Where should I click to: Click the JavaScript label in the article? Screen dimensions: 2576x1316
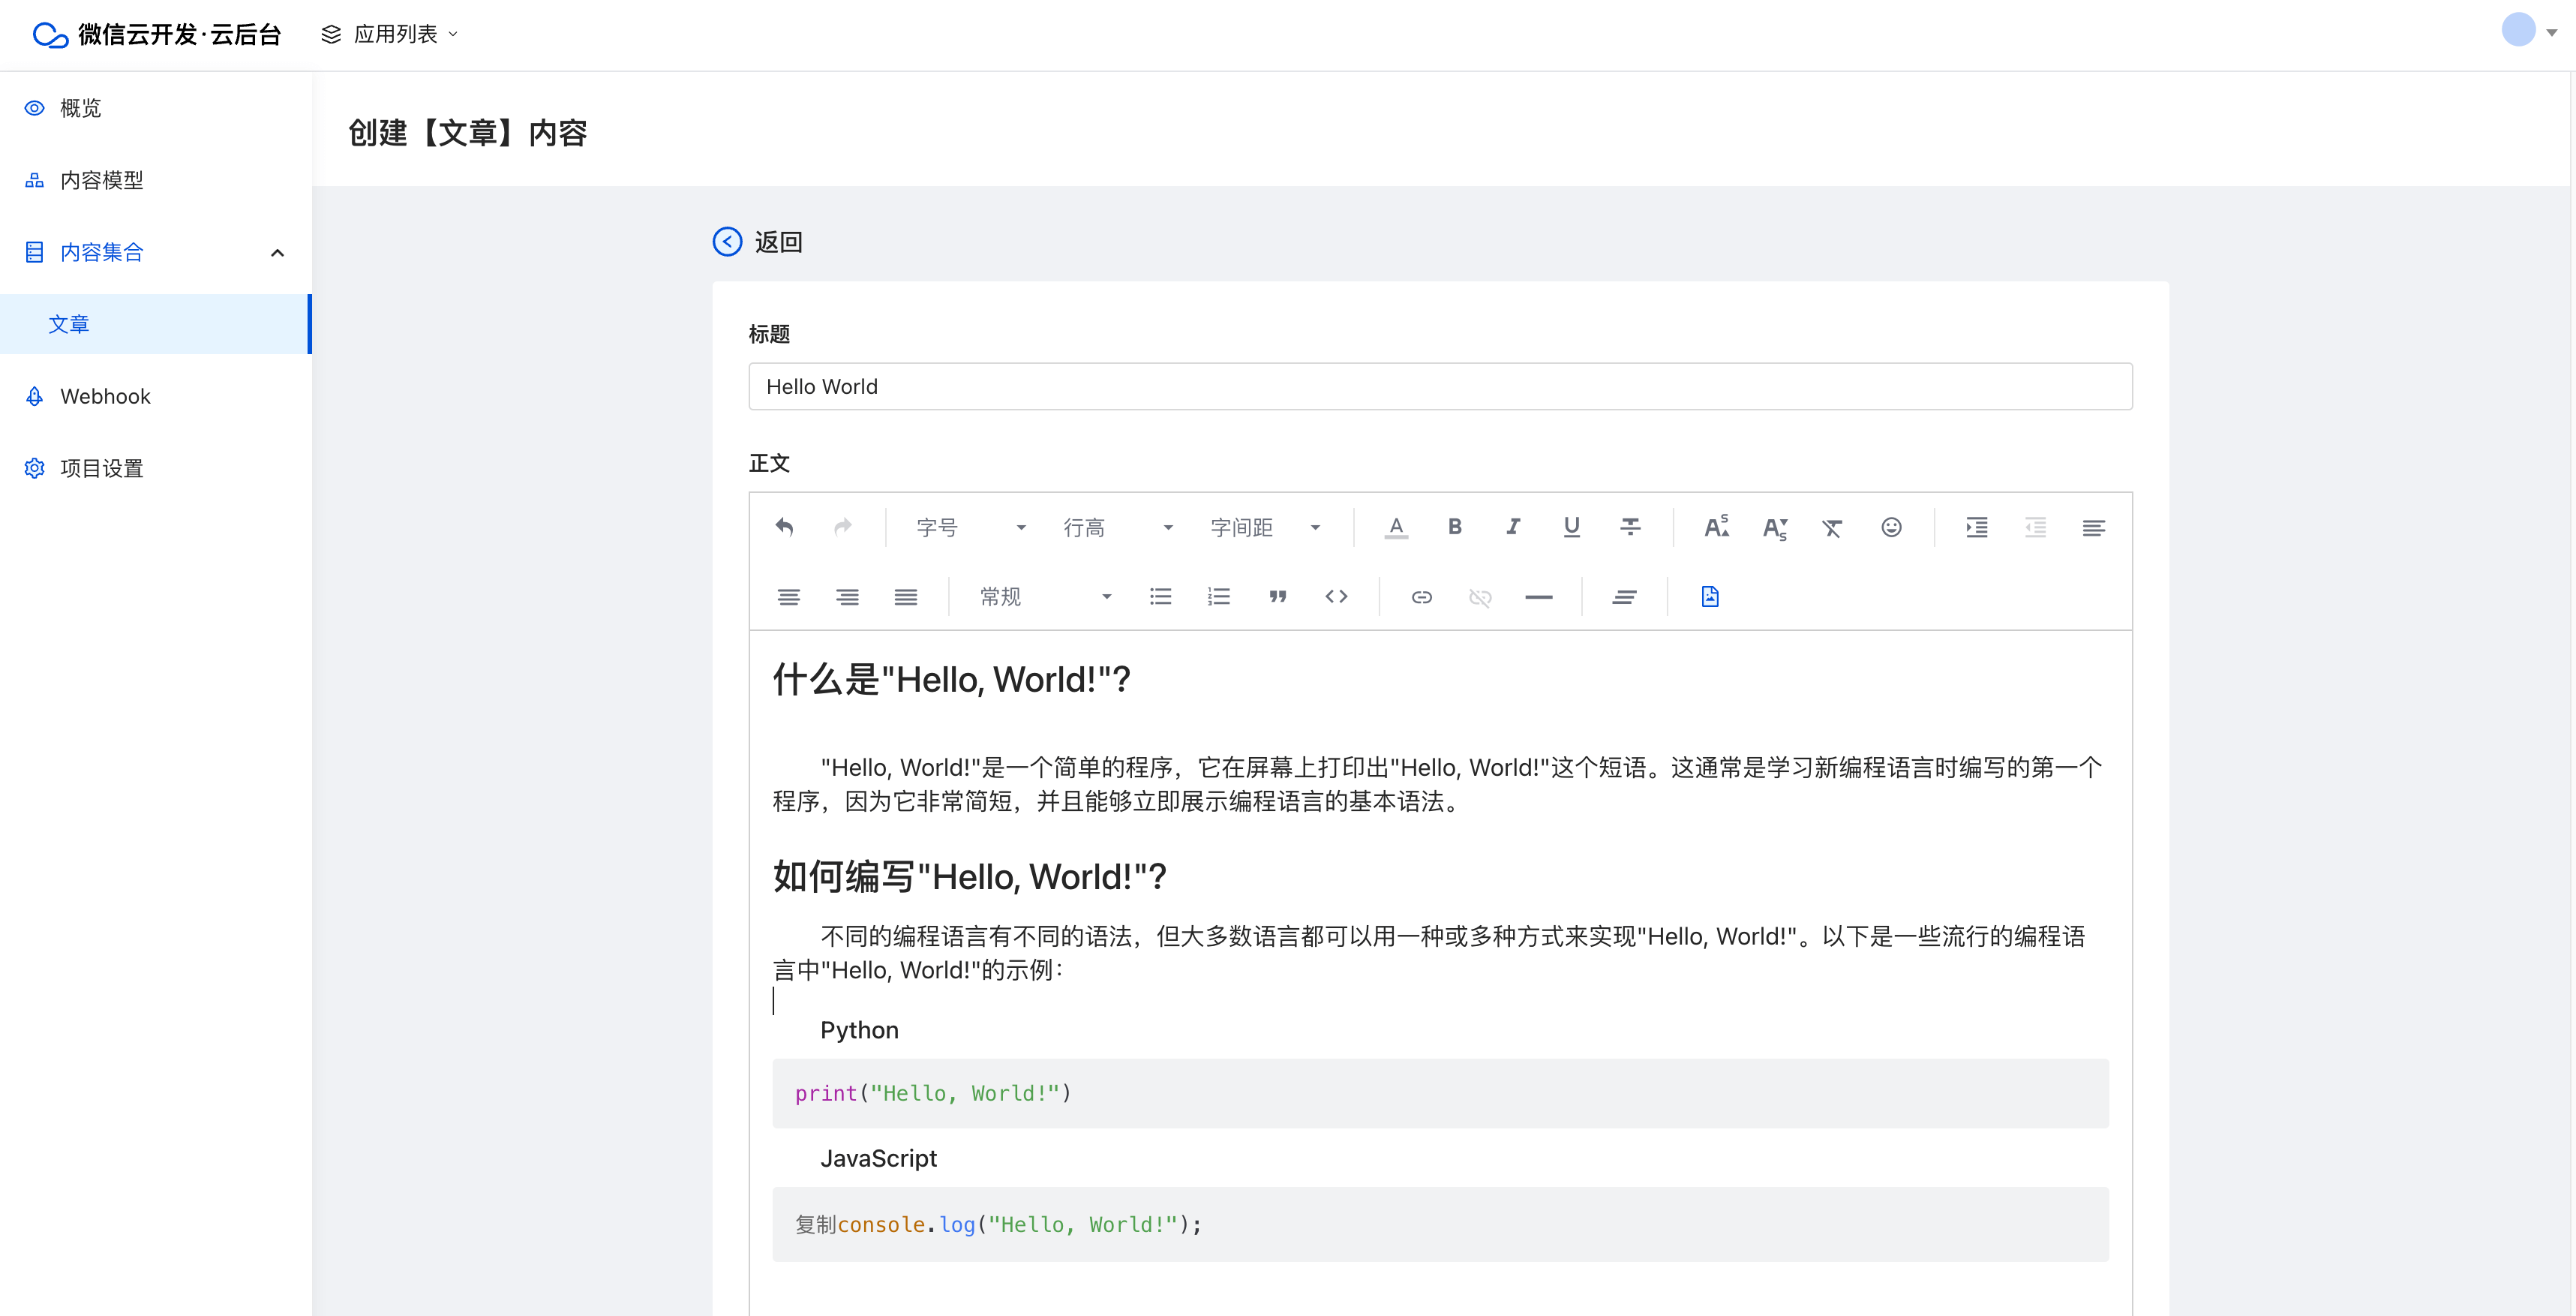(x=878, y=1158)
